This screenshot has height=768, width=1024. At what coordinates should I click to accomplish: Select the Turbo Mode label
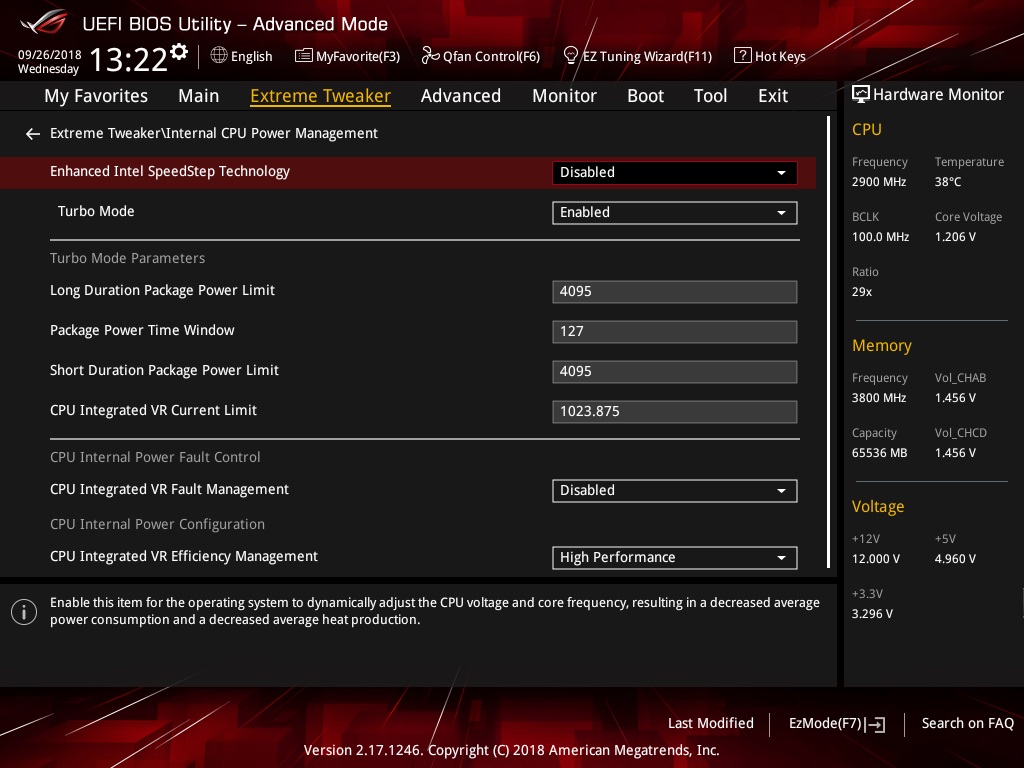pos(96,212)
